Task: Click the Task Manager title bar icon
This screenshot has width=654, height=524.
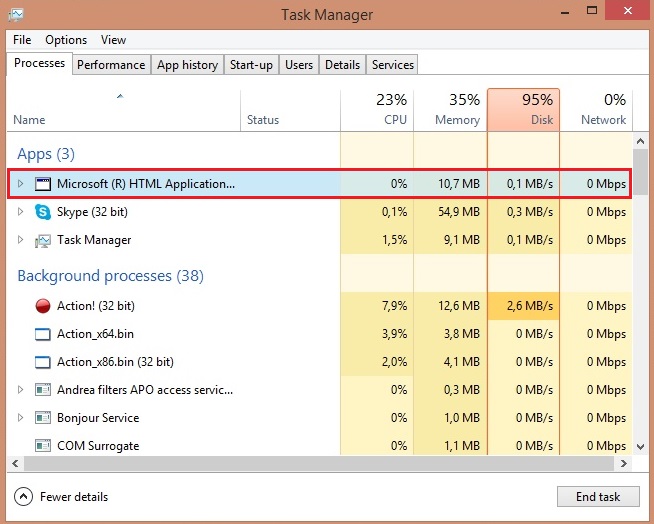Action: coord(15,15)
